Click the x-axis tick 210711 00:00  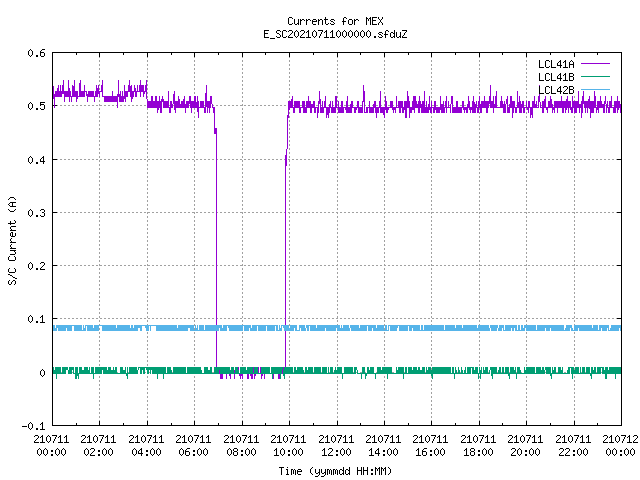click(x=51, y=446)
